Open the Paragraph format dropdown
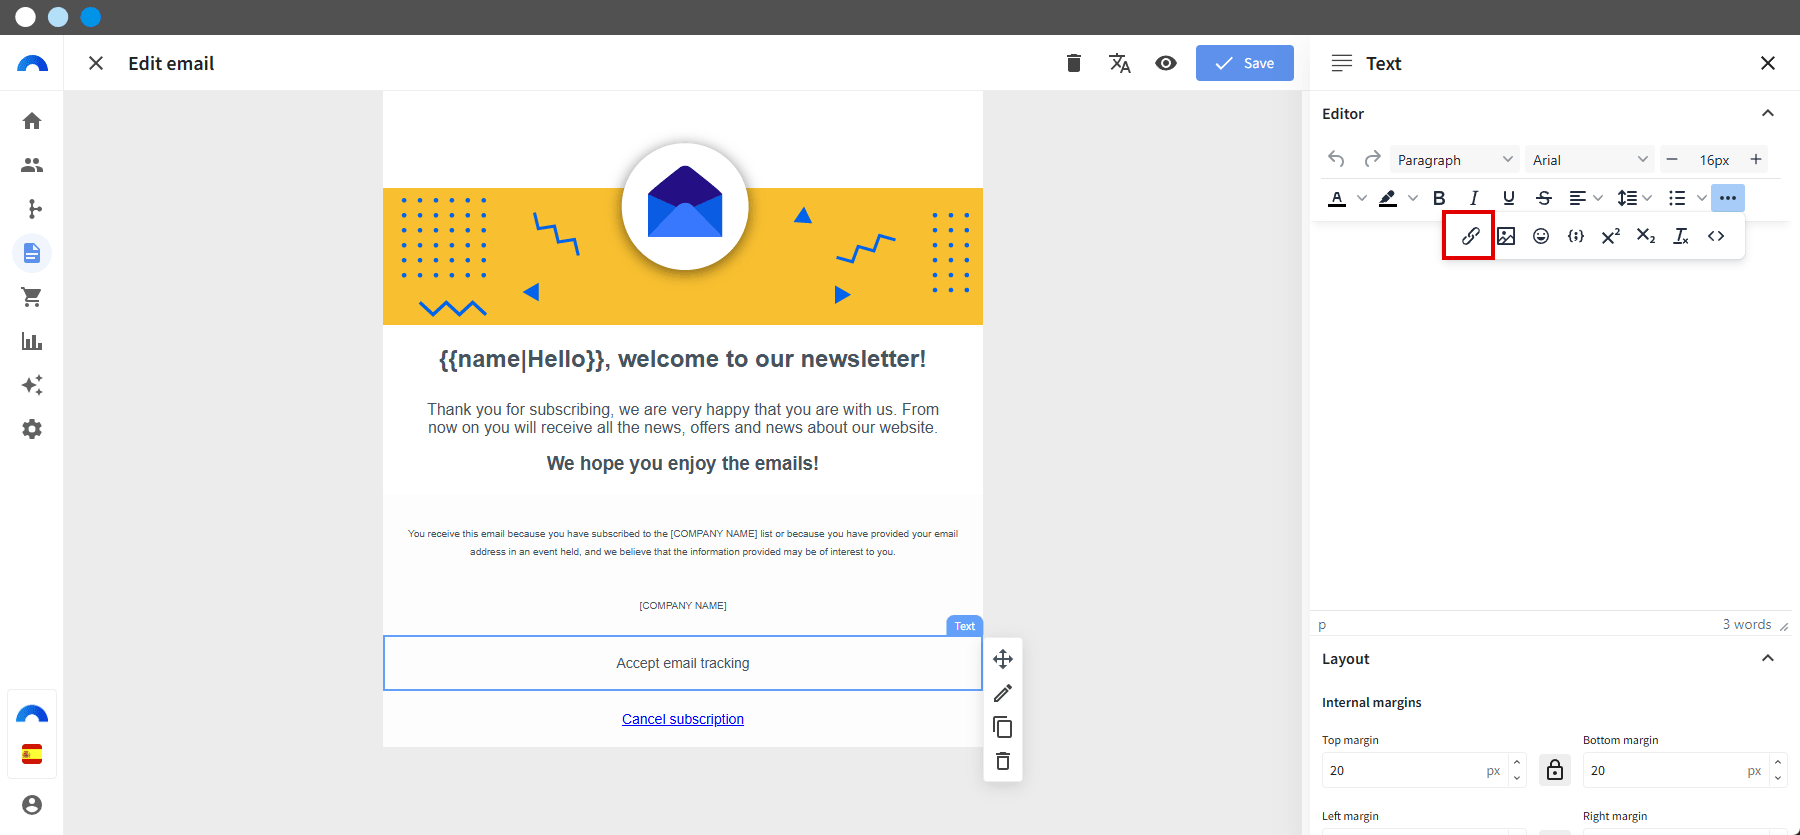The image size is (1800, 835). pyautogui.click(x=1455, y=160)
